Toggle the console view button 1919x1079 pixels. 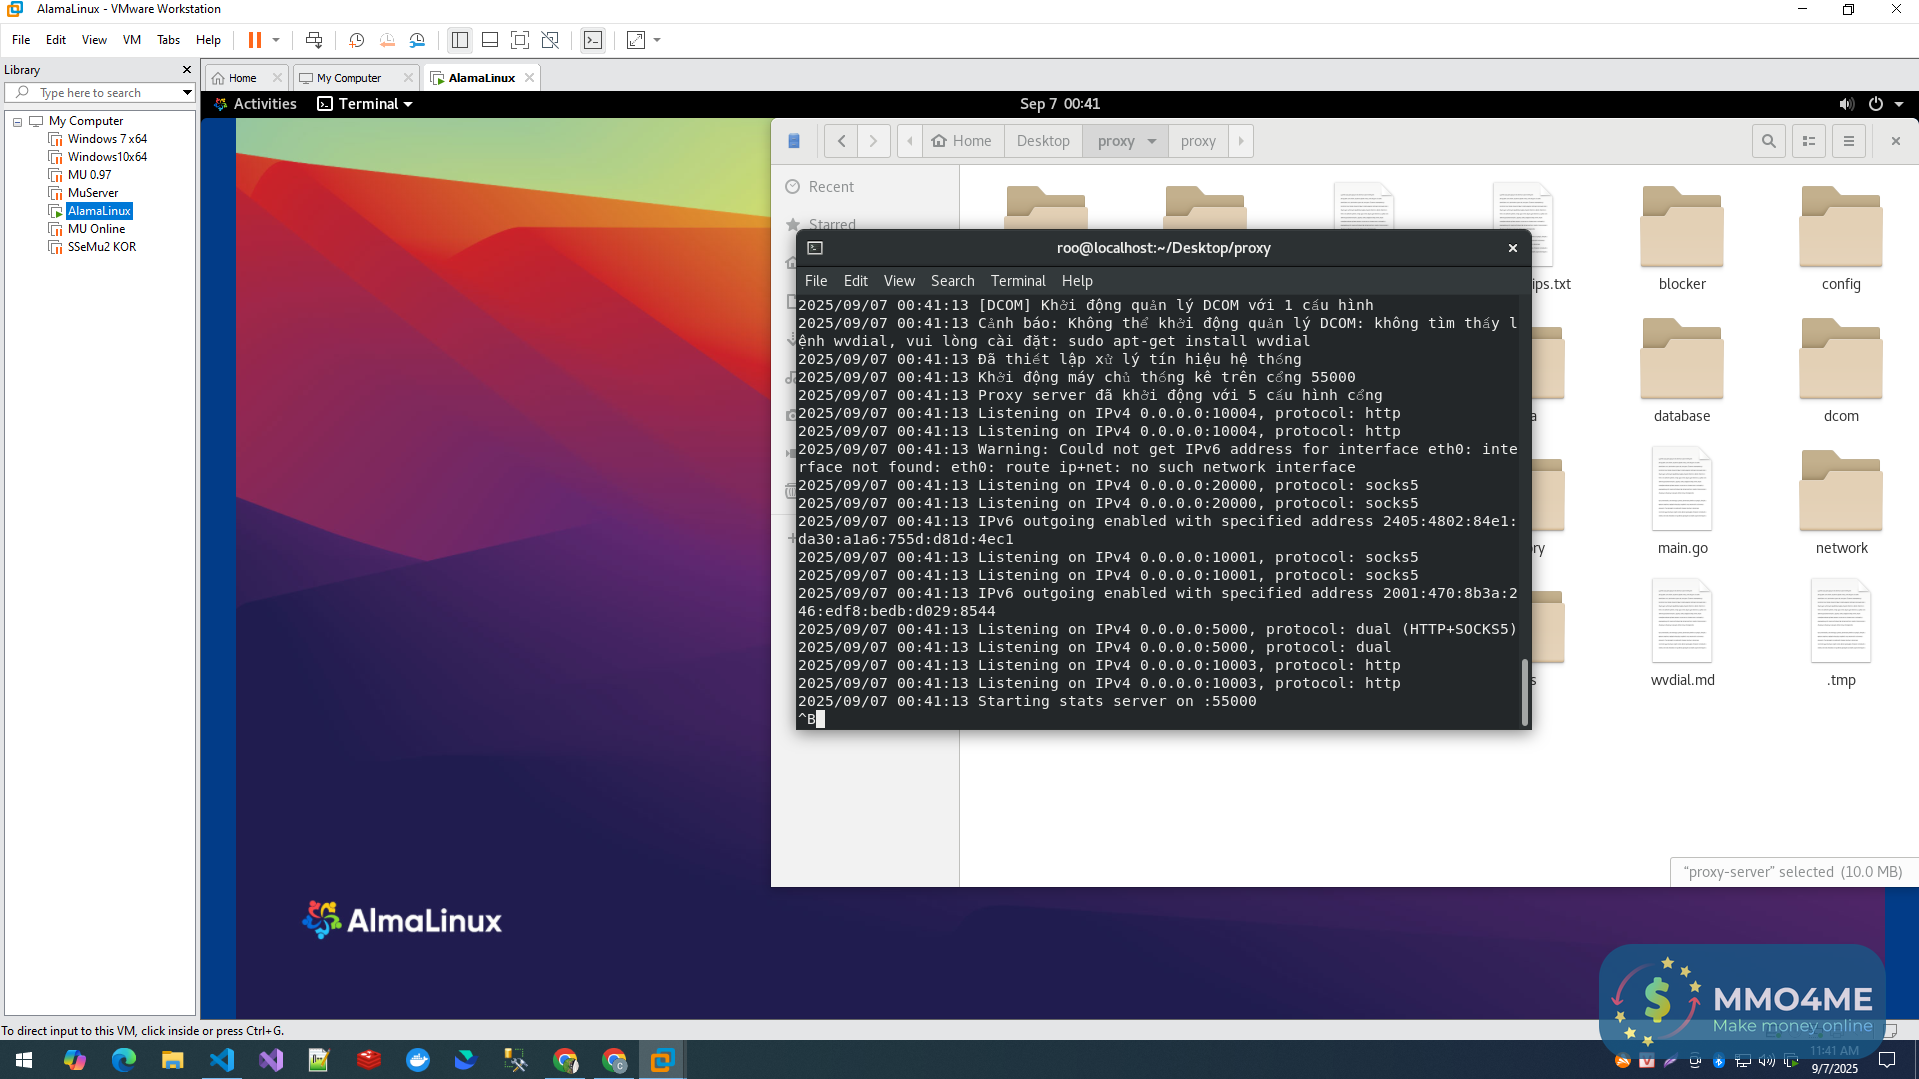coord(593,40)
